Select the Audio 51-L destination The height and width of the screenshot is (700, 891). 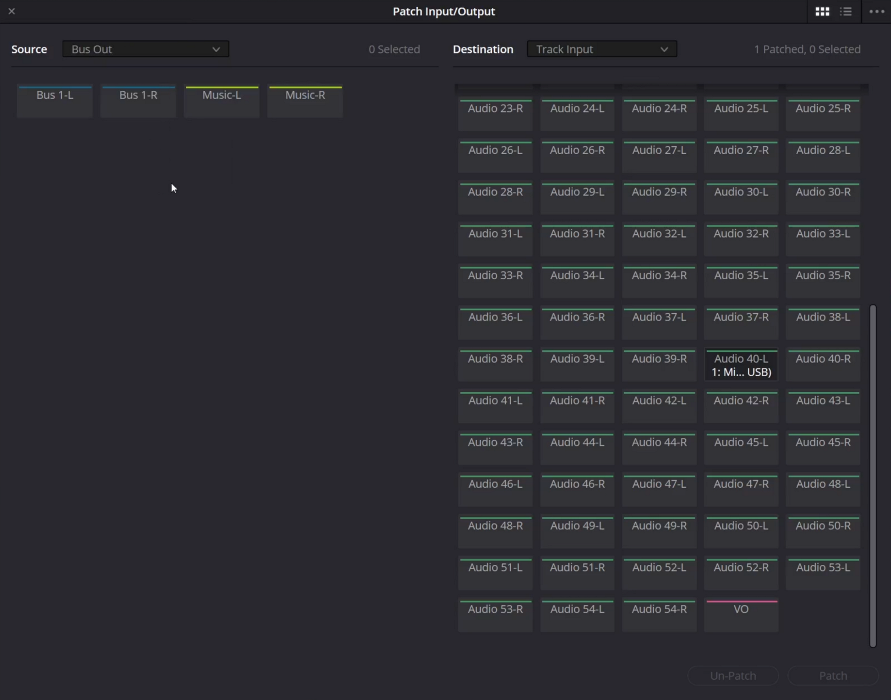496,574
